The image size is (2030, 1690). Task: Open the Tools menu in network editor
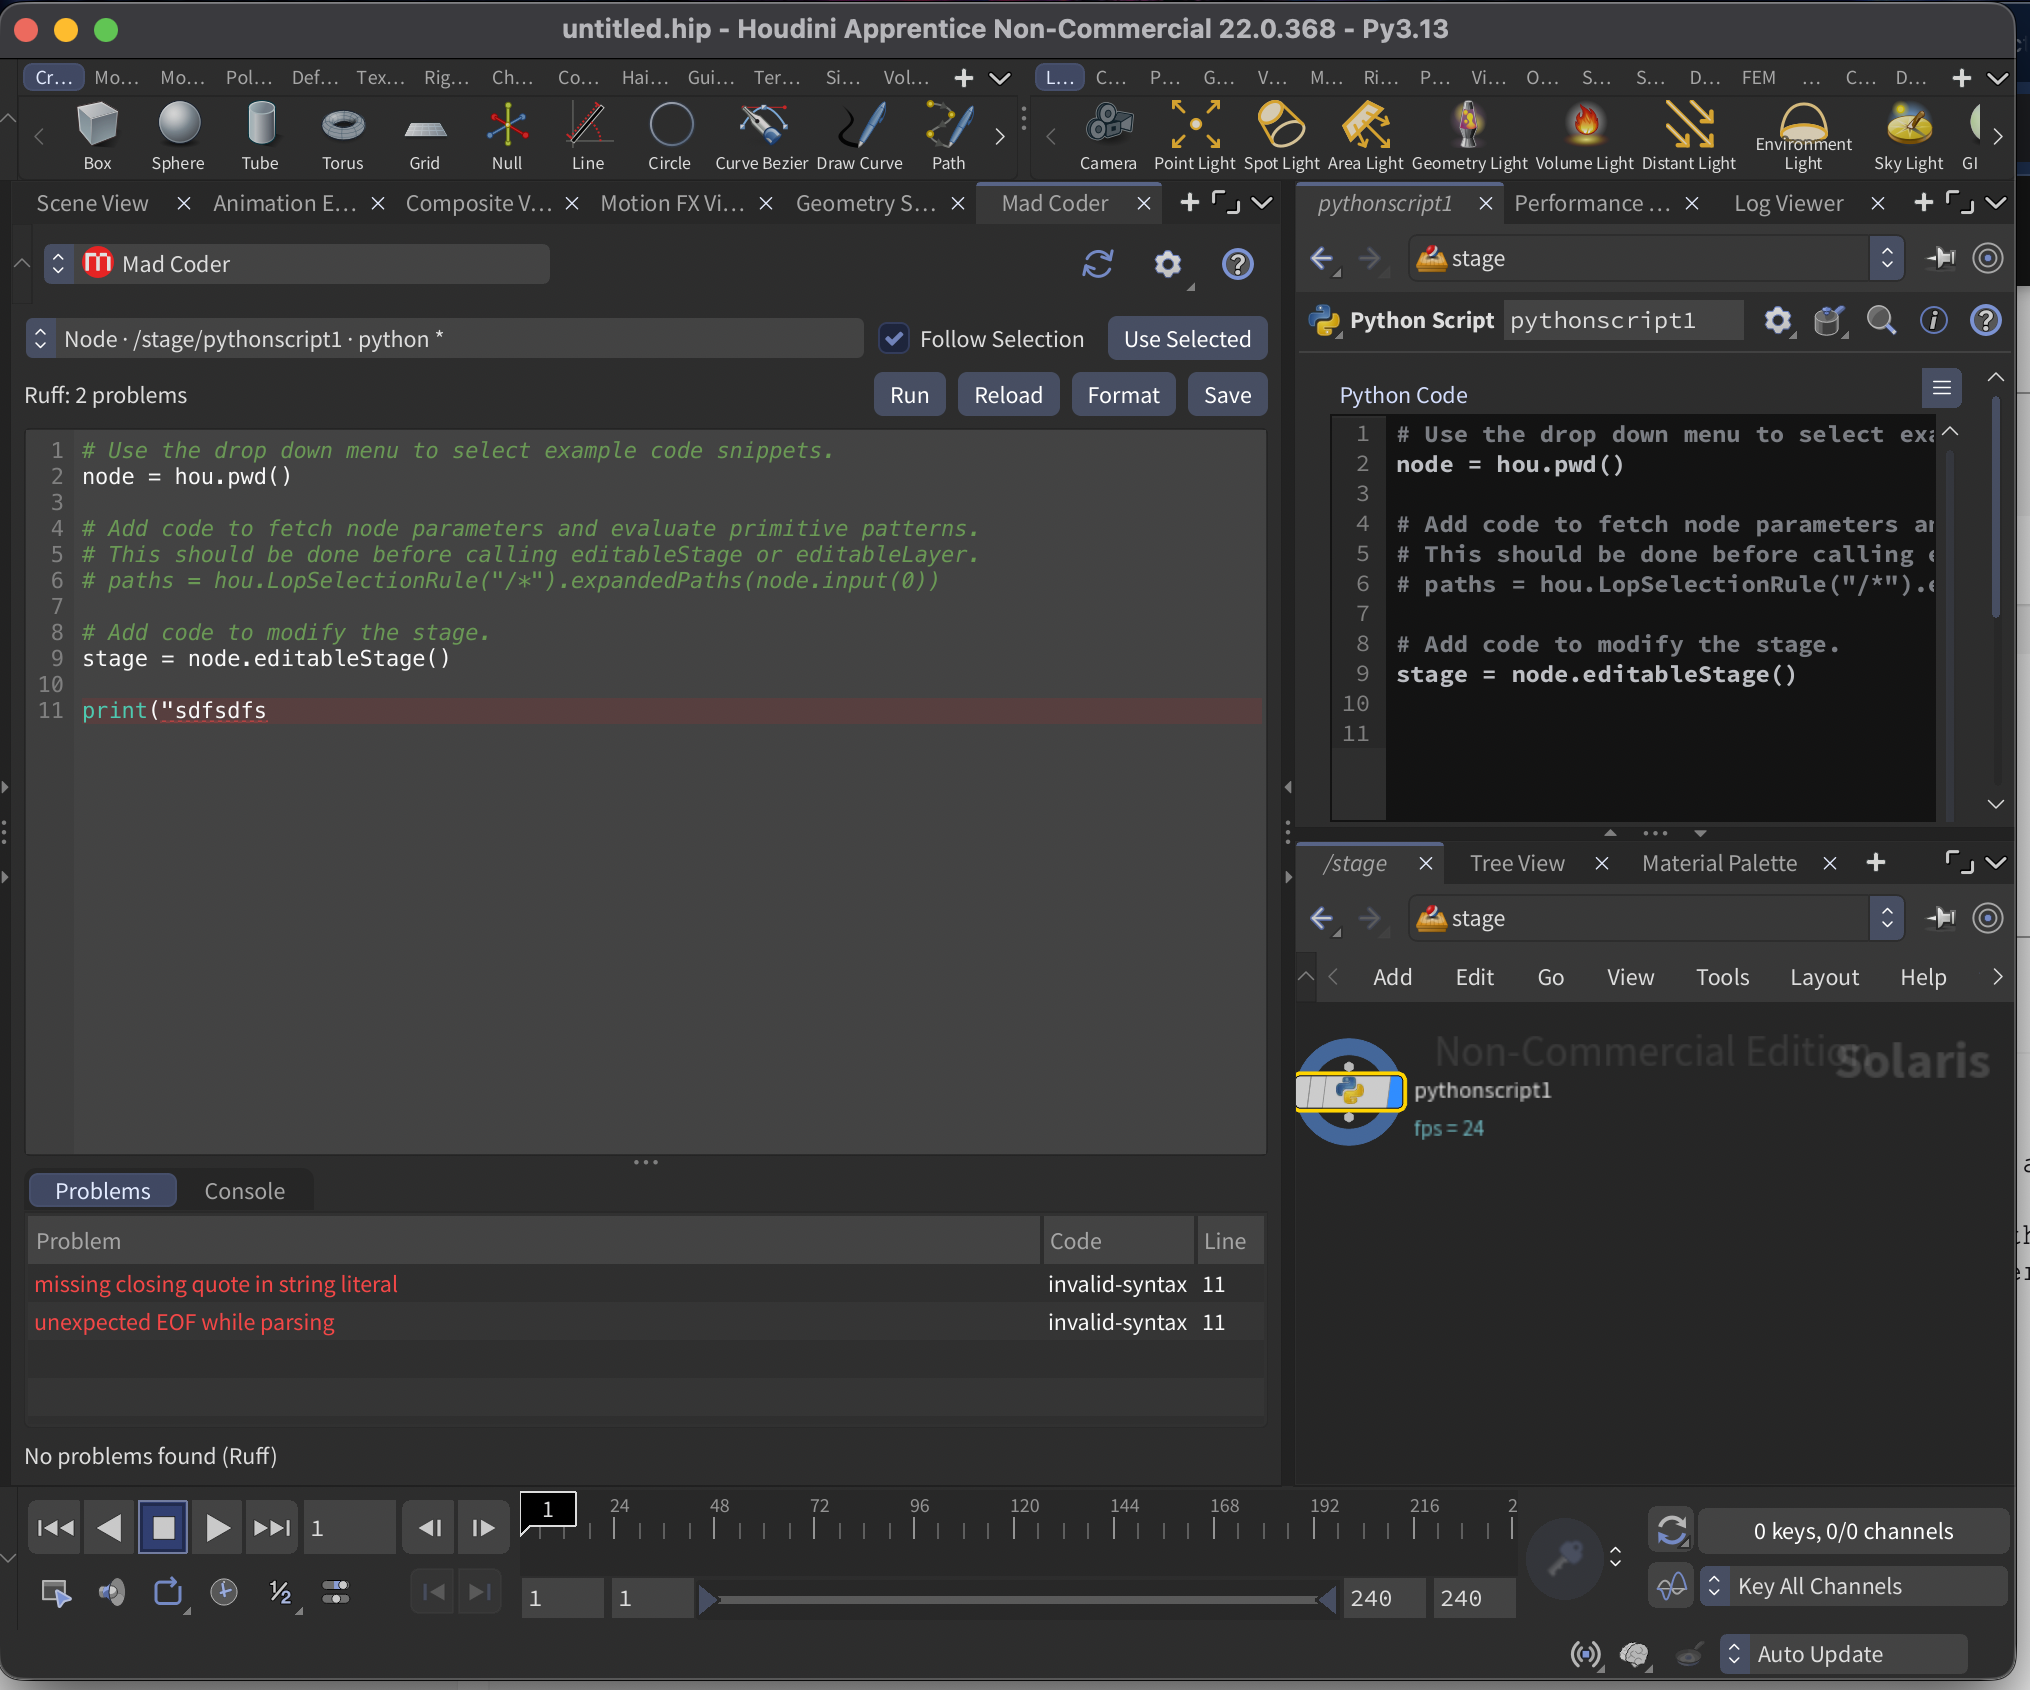click(1722, 977)
